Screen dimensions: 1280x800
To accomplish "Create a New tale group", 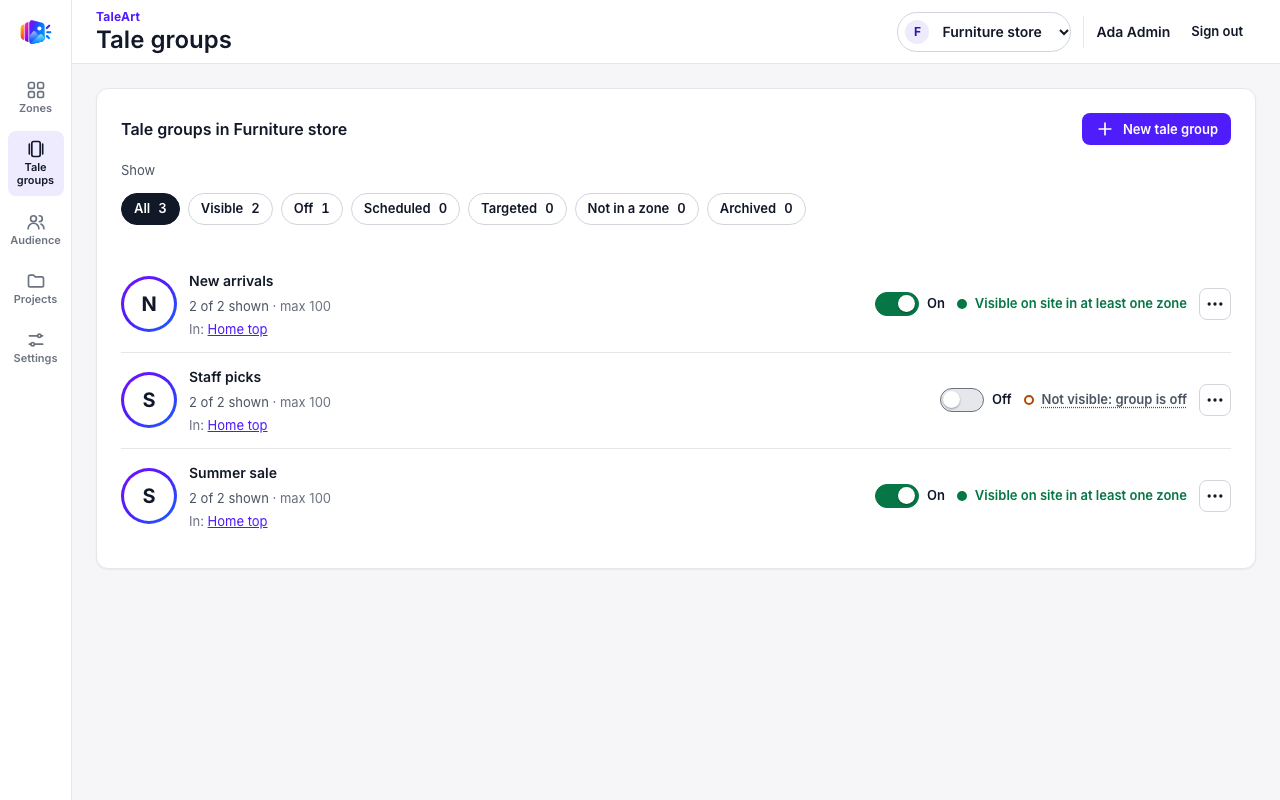I will point(1156,129).
